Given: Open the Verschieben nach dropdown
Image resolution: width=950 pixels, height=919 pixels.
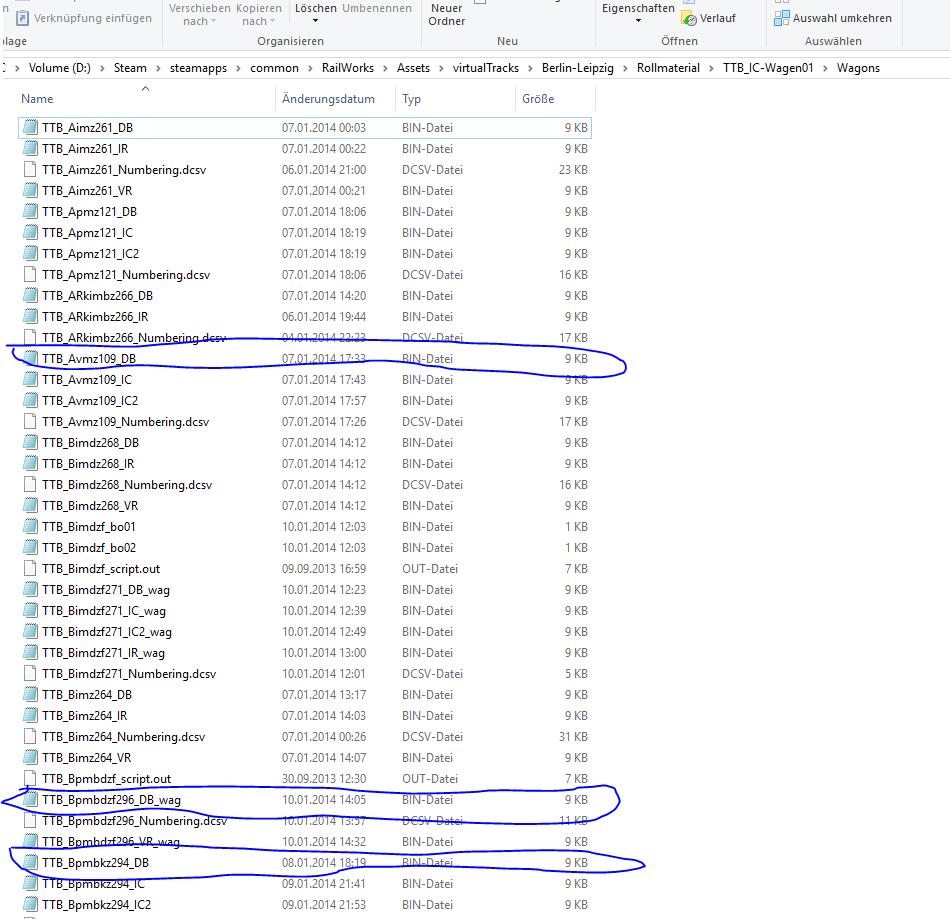Looking at the screenshot, I should [199, 15].
